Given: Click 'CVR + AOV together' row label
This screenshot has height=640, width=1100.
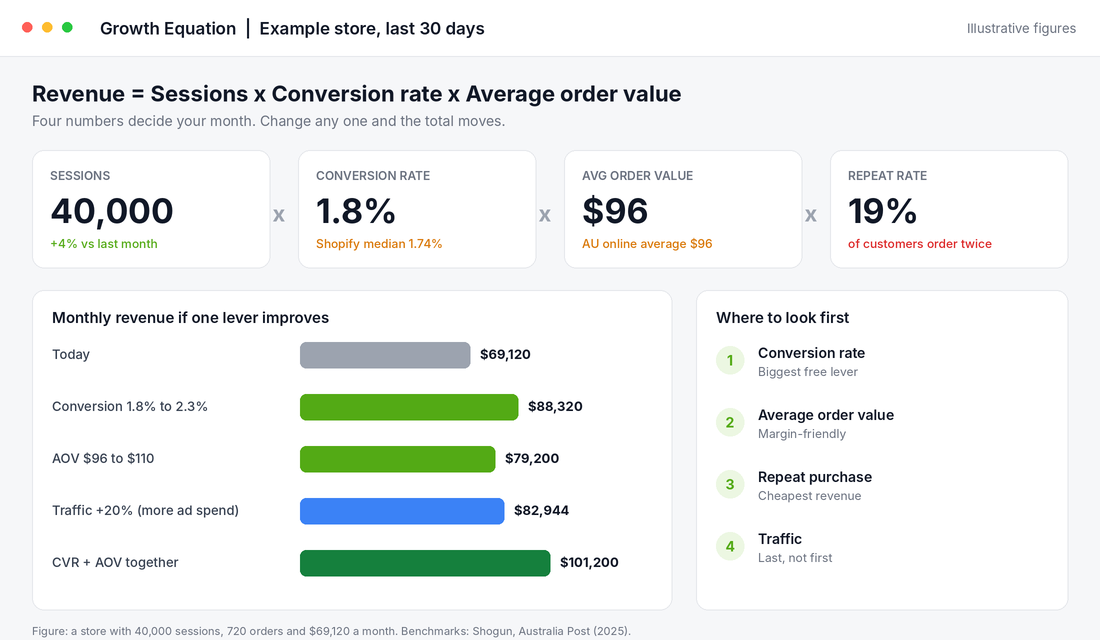Looking at the screenshot, I should pyautogui.click(x=115, y=562).
